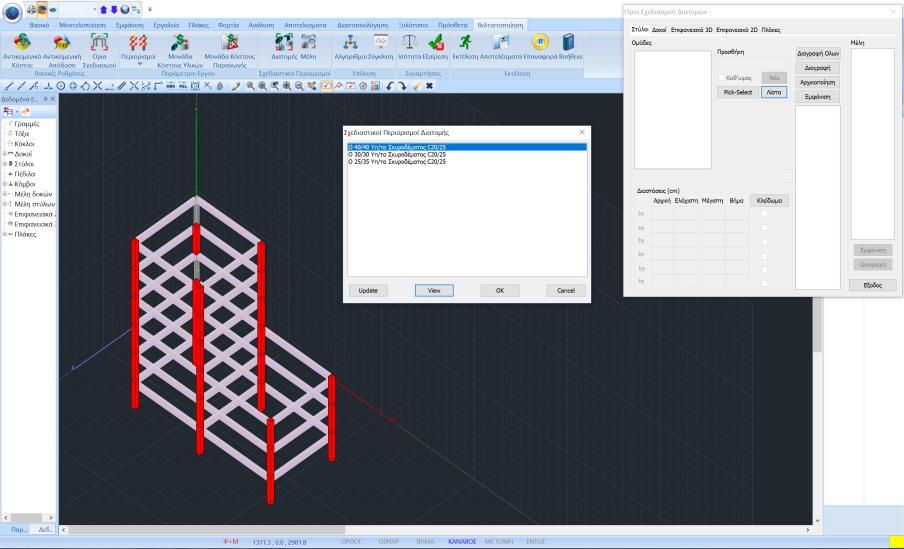The width and height of the screenshot is (904, 549).
Task: Select the Γραμμές item in the tree
Action: pyautogui.click(x=27, y=124)
